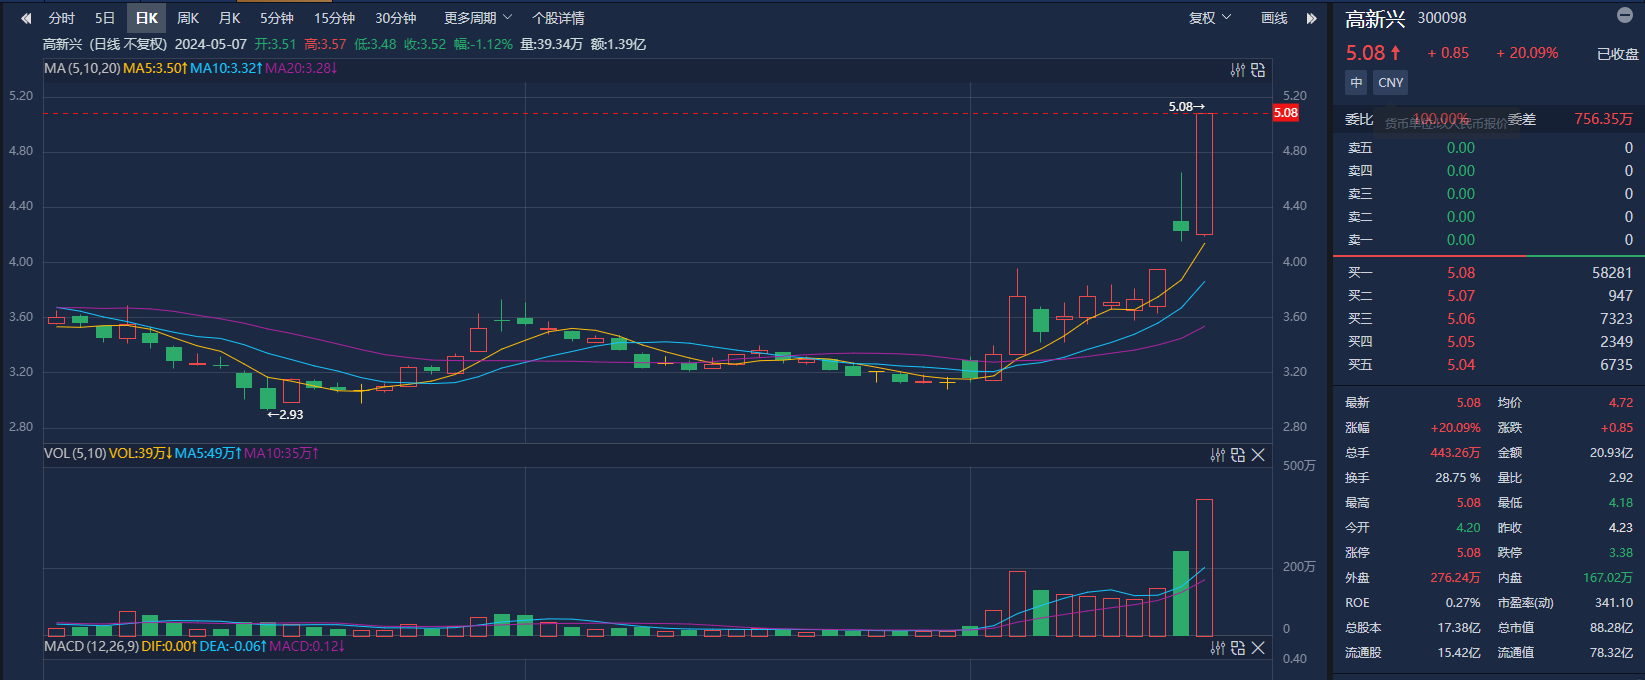Click the 买五 bid price 5.04

click(x=1461, y=365)
